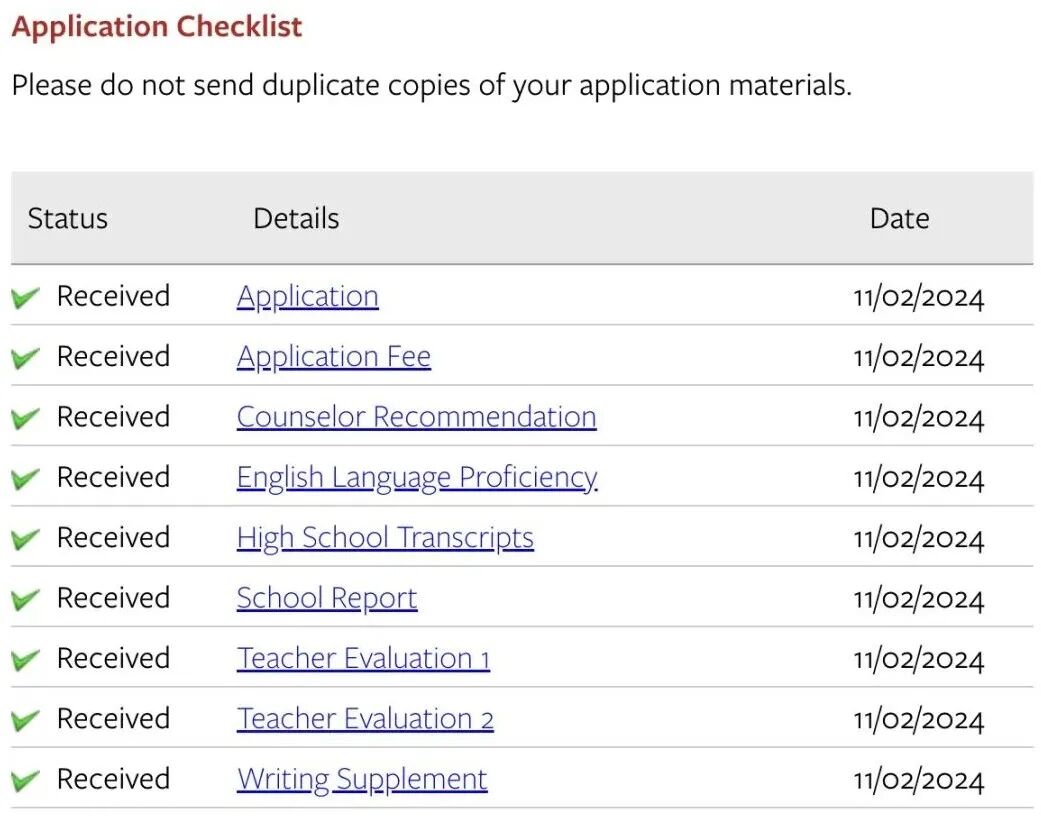Click the green checkmark beside Application row
The width and height of the screenshot is (1041, 818).
(x=26, y=297)
